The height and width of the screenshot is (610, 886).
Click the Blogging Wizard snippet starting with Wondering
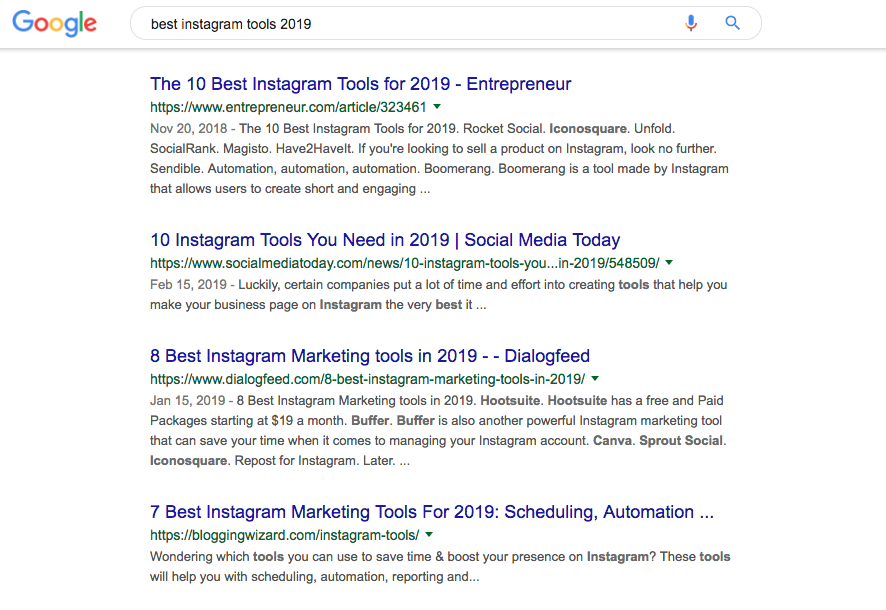[x=440, y=567]
